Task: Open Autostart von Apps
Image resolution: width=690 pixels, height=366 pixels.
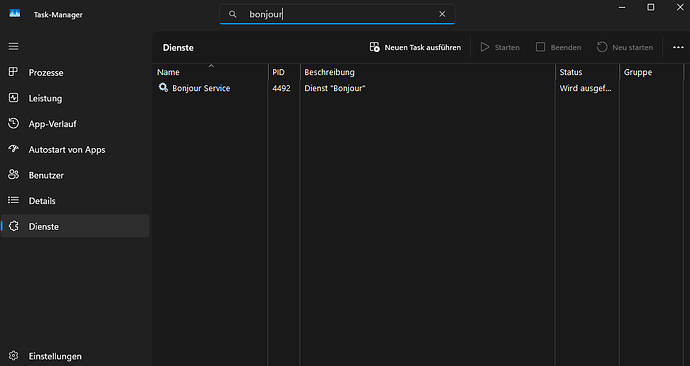Action: point(75,150)
